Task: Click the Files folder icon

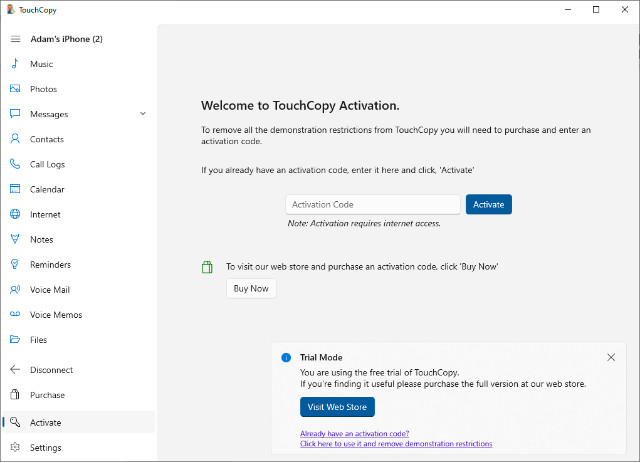Action: click(15, 339)
